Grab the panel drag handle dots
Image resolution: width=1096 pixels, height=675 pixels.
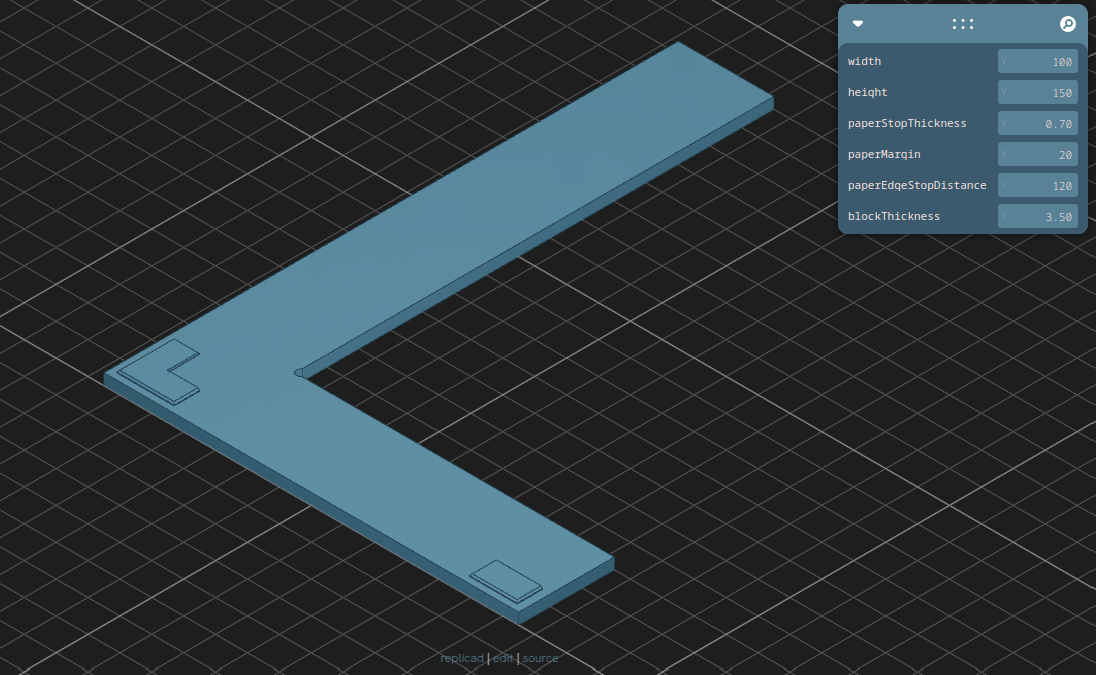962,24
